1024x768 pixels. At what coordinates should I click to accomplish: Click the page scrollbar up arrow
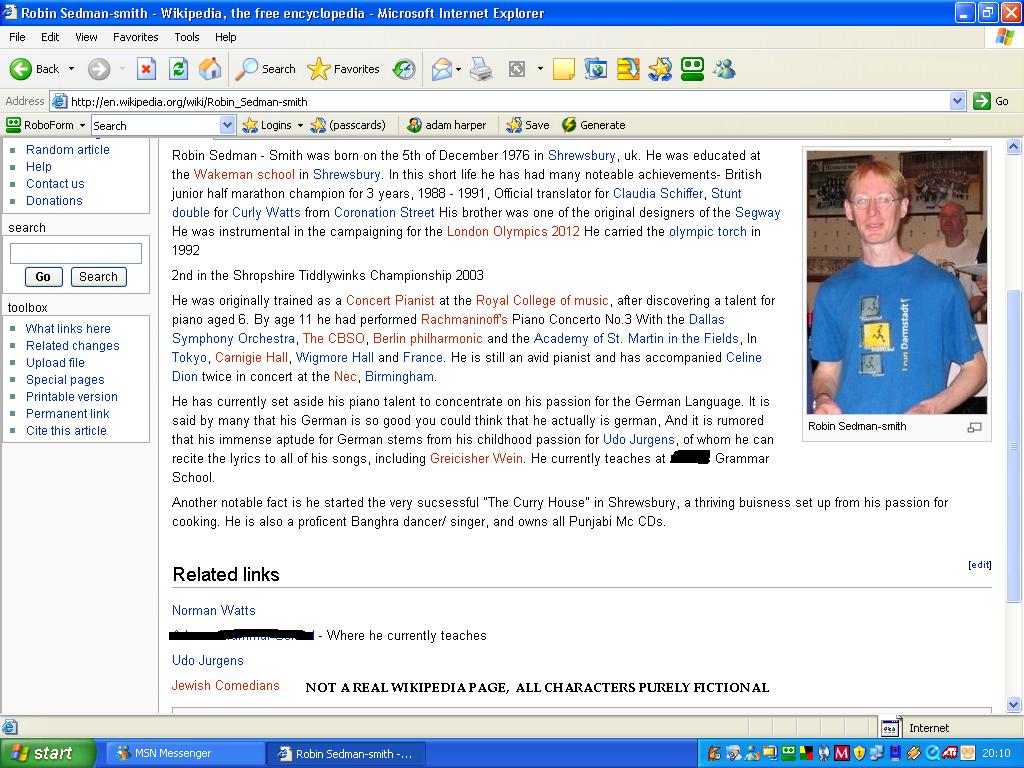pyautogui.click(x=1014, y=147)
